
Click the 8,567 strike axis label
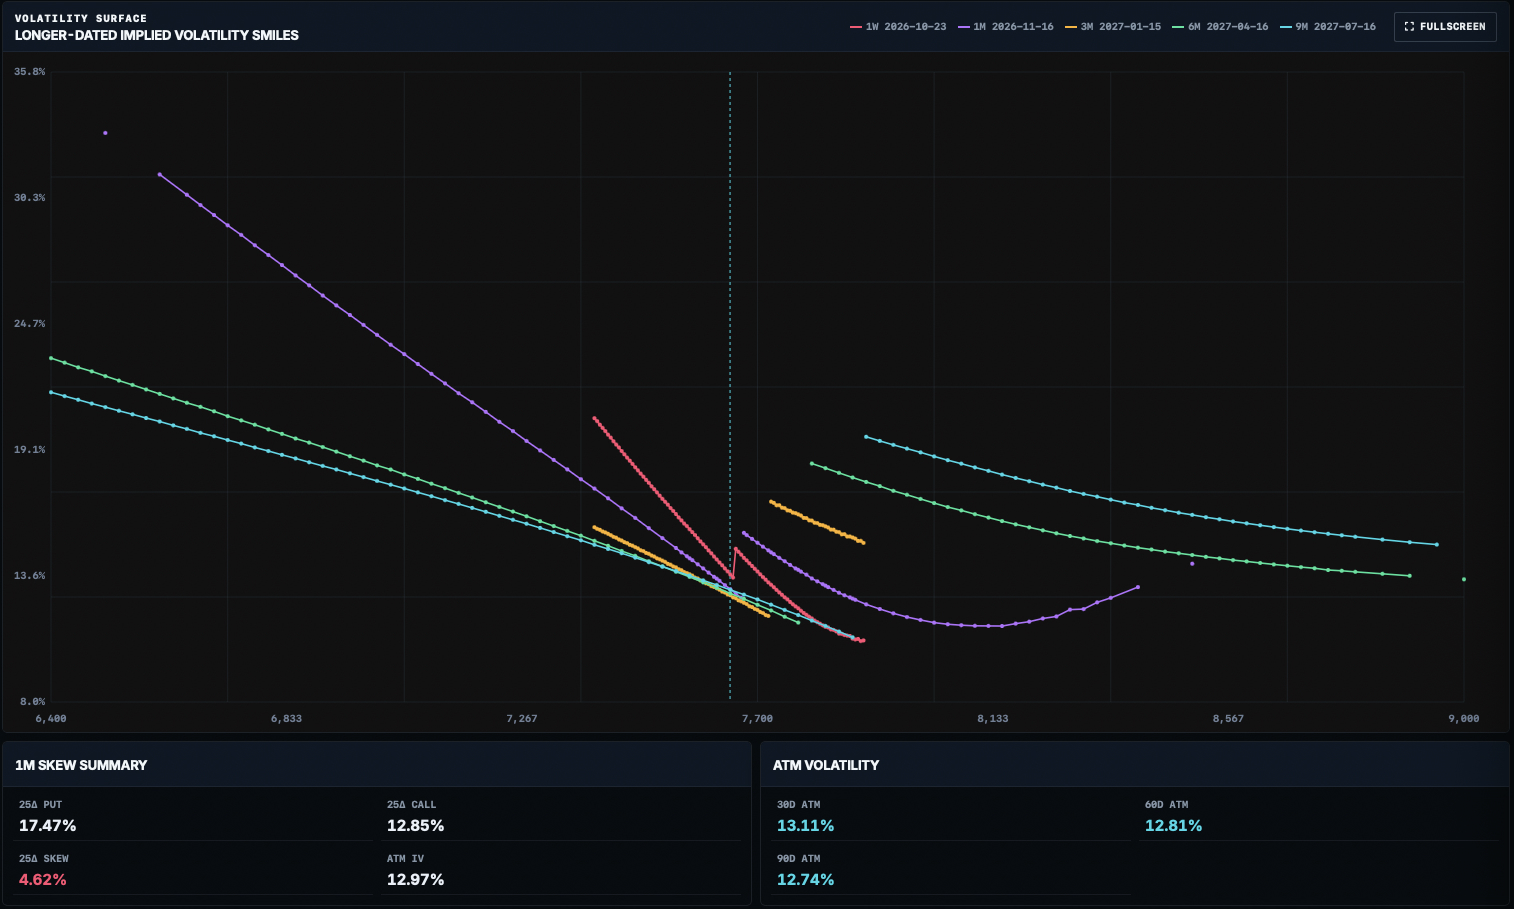coord(1228,719)
